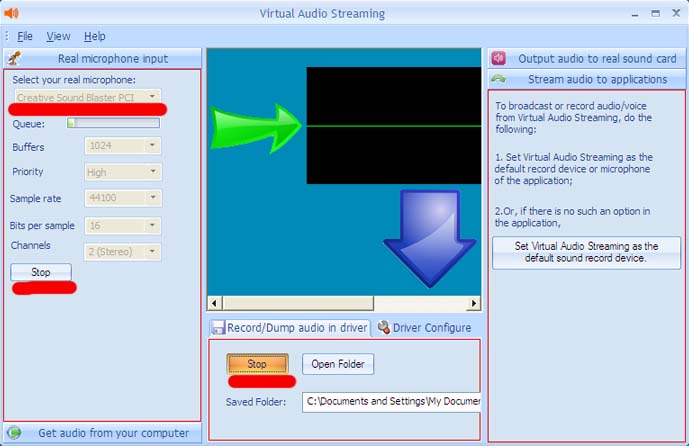Screen dimensions: 689x446
Task: Open the View menu
Action: point(58,36)
